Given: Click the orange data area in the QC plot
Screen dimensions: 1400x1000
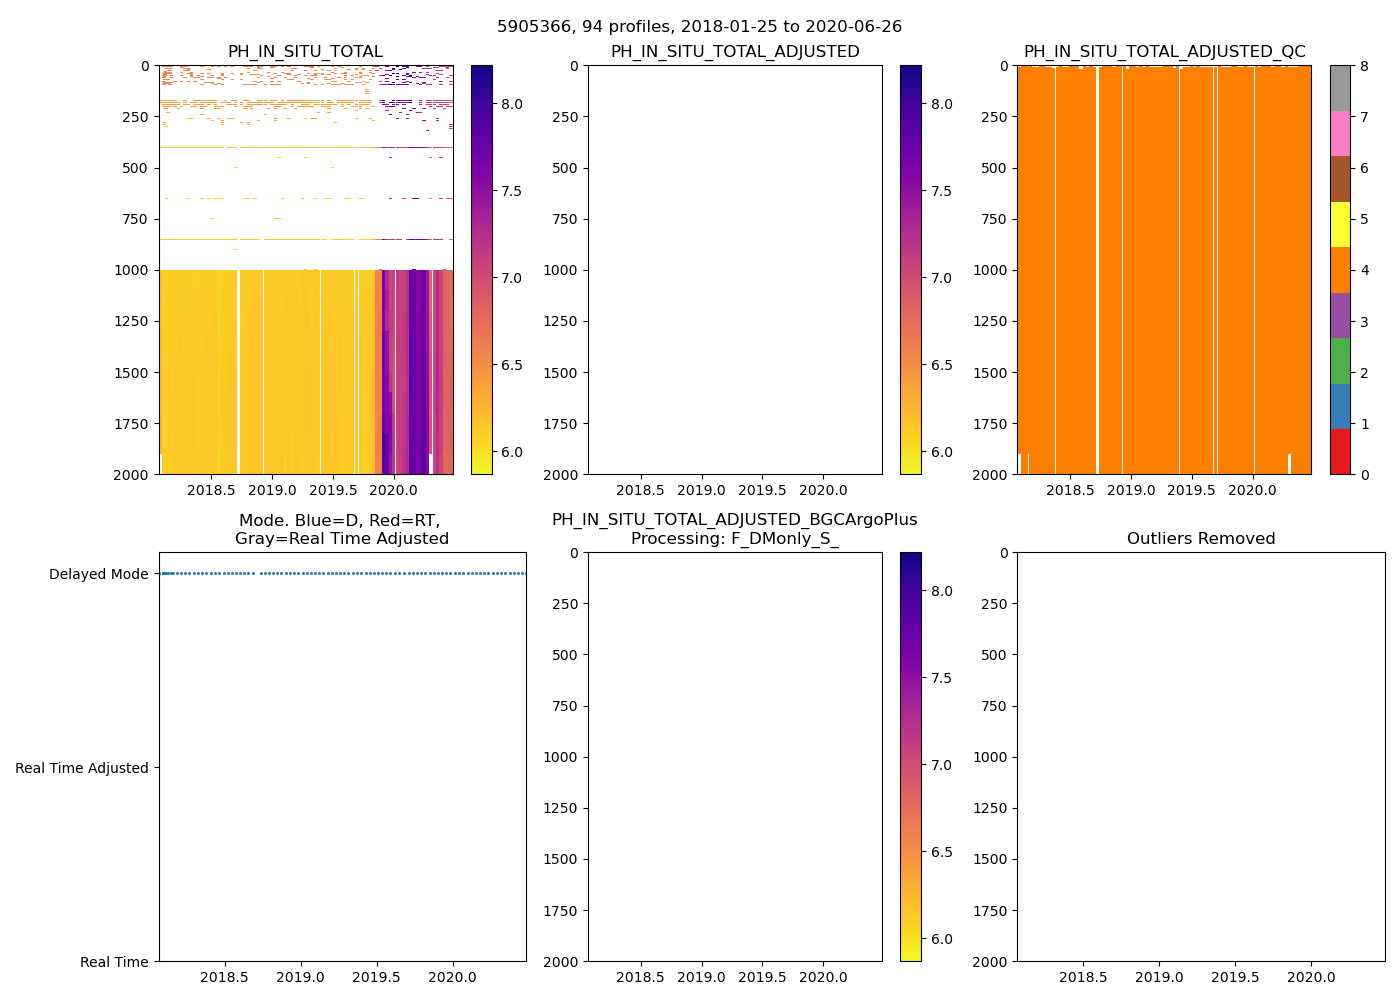Looking at the screenshot, I should 1164,270.
